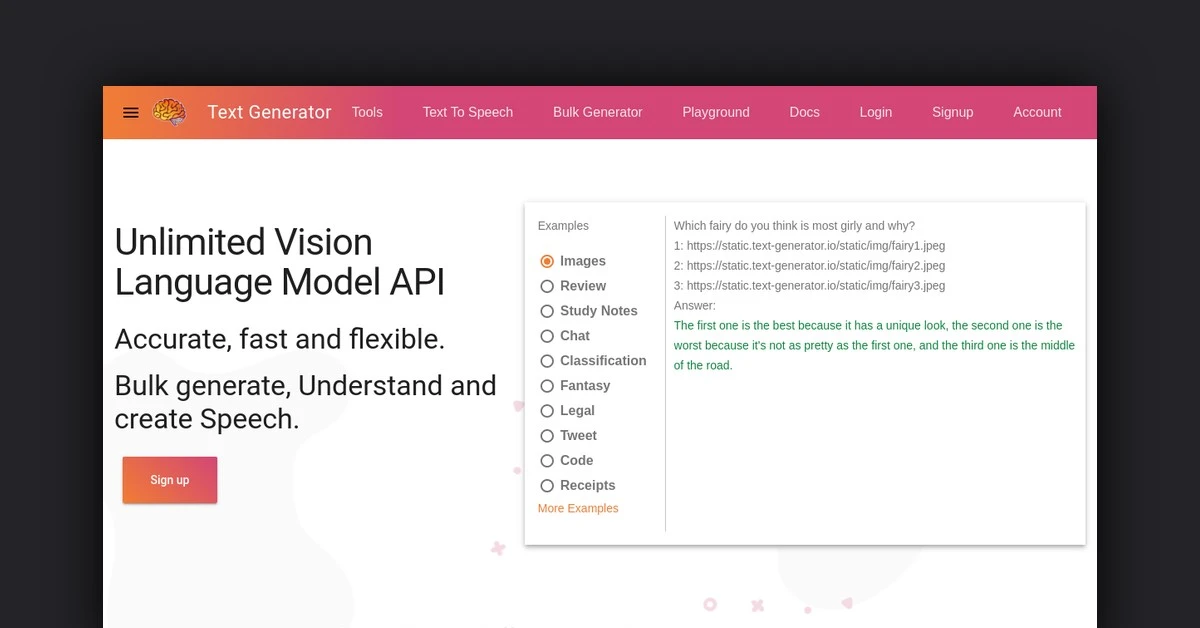Click the orange Sign up button
Image resolution: width=1200 pixels, height=628 pixels.
pyautogui.click(x=170, y=480)
